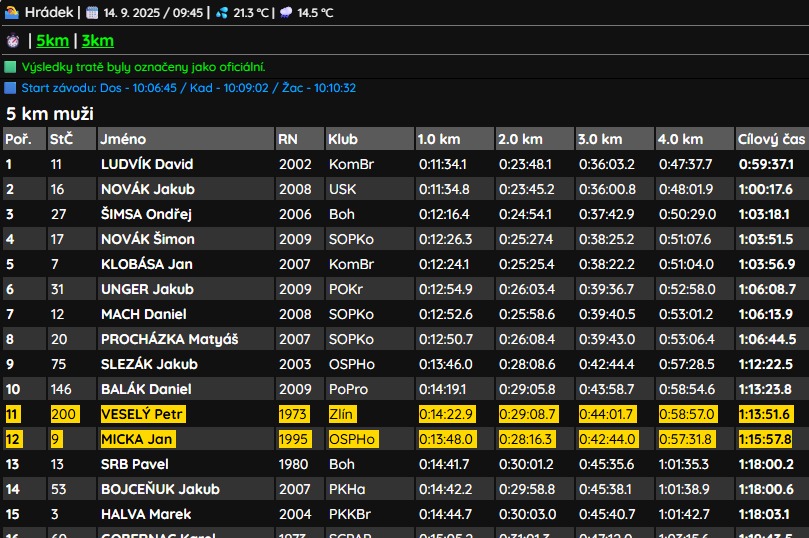Click the Cílový čas column header
809x538 pixels.
771,139
